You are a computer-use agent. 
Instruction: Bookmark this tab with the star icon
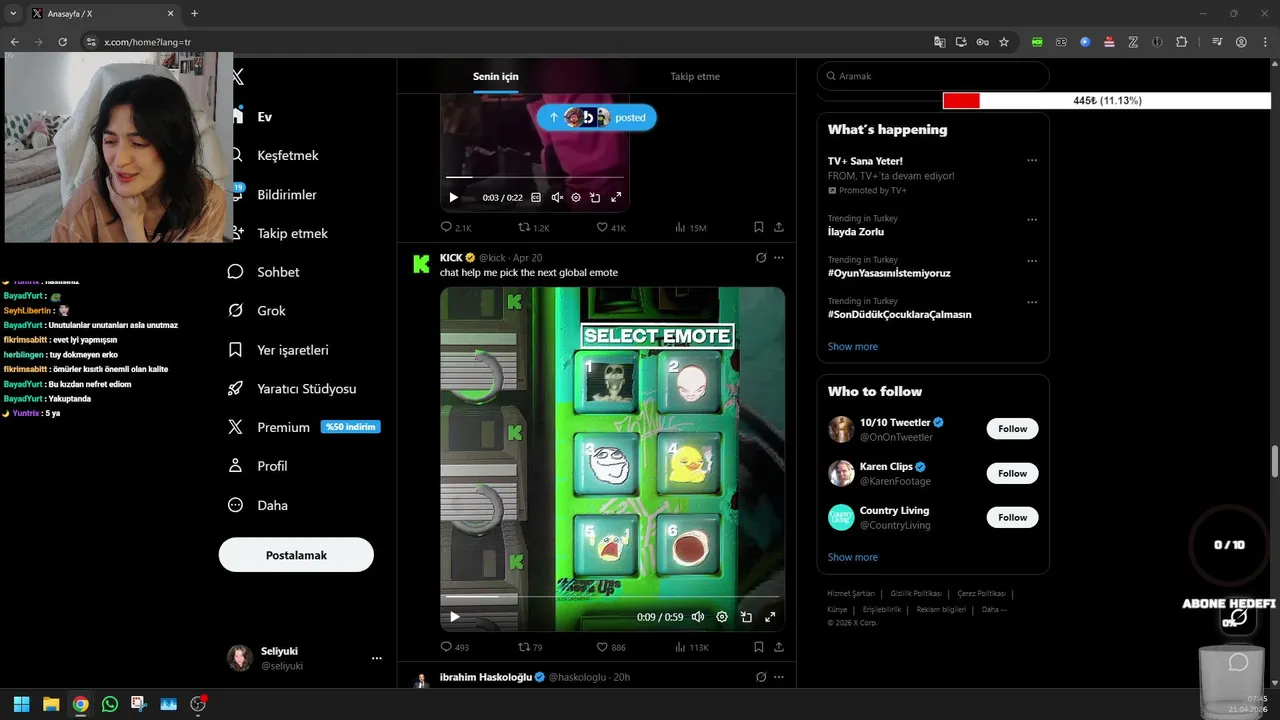click(x=1004, y=42)
